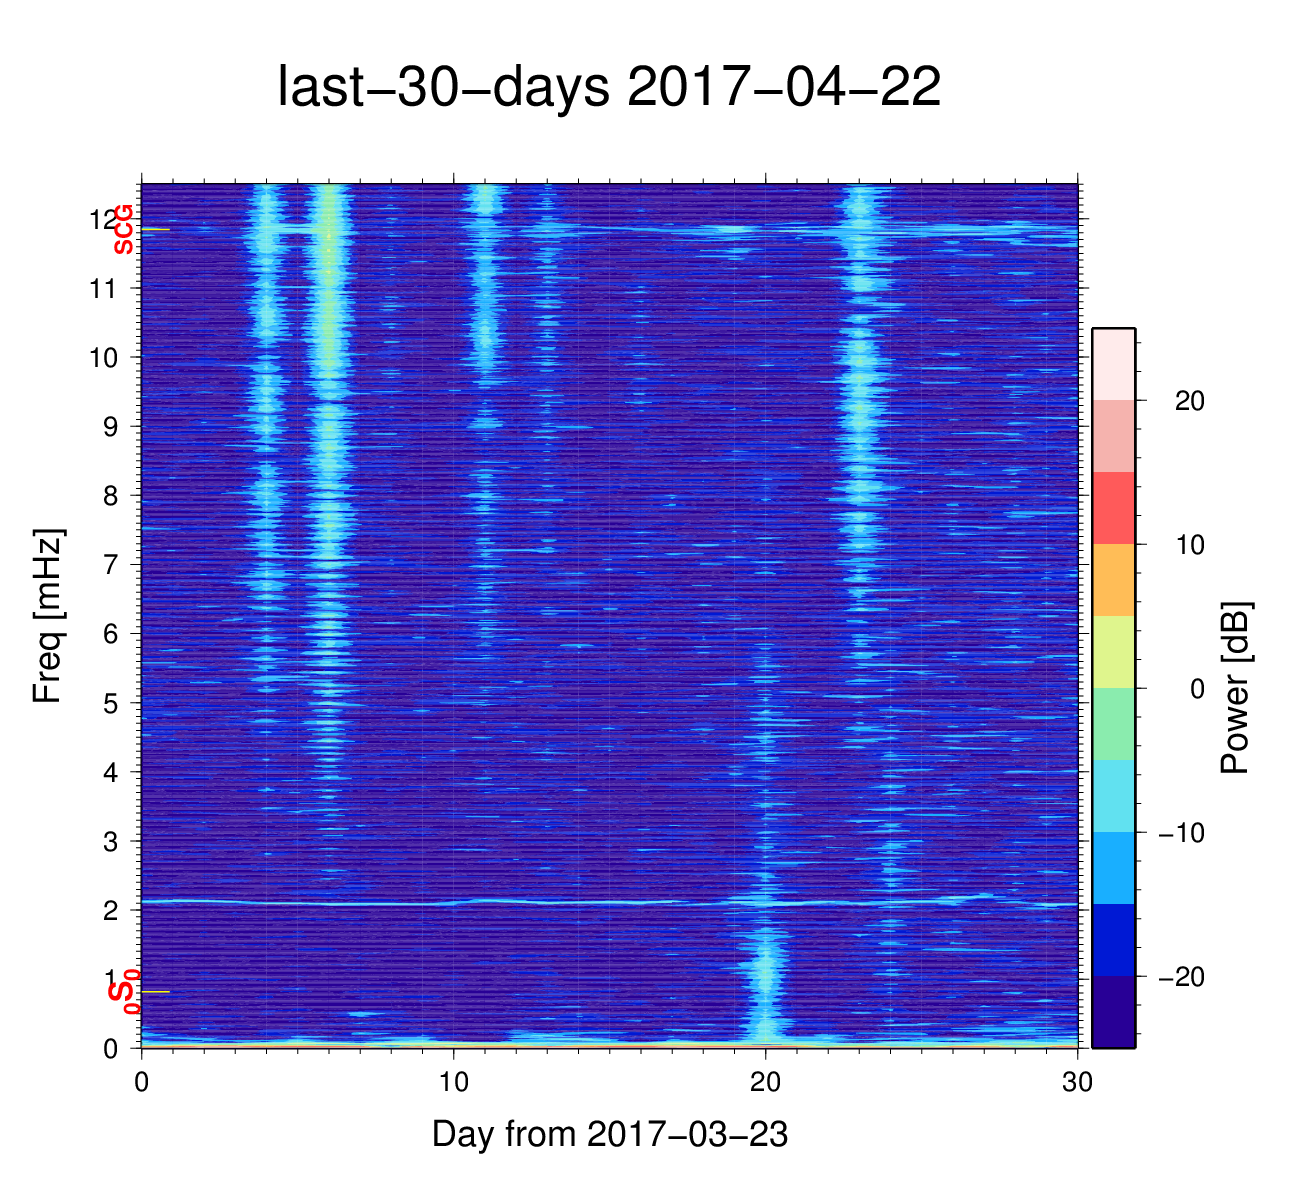Click the Power [dB] colorbar label
Viewport: 1290px width, 1190px height.
(x=1236, y=688)
